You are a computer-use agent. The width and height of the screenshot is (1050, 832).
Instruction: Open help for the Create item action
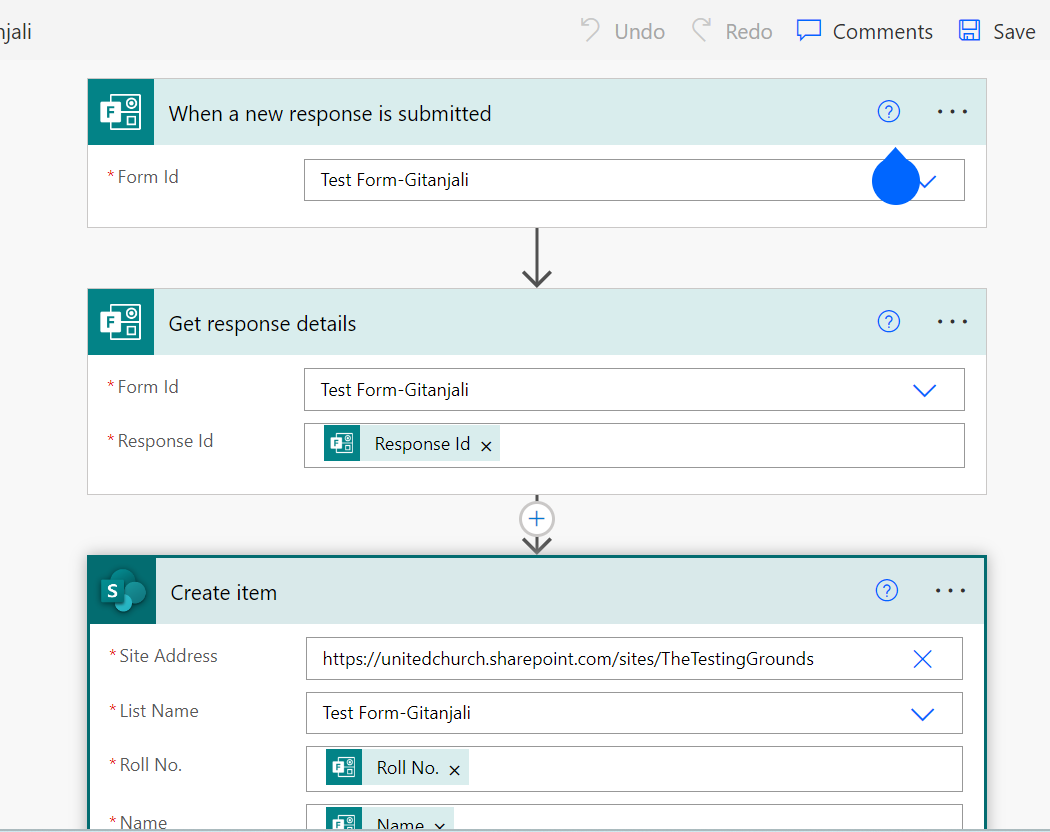(886, 591)
